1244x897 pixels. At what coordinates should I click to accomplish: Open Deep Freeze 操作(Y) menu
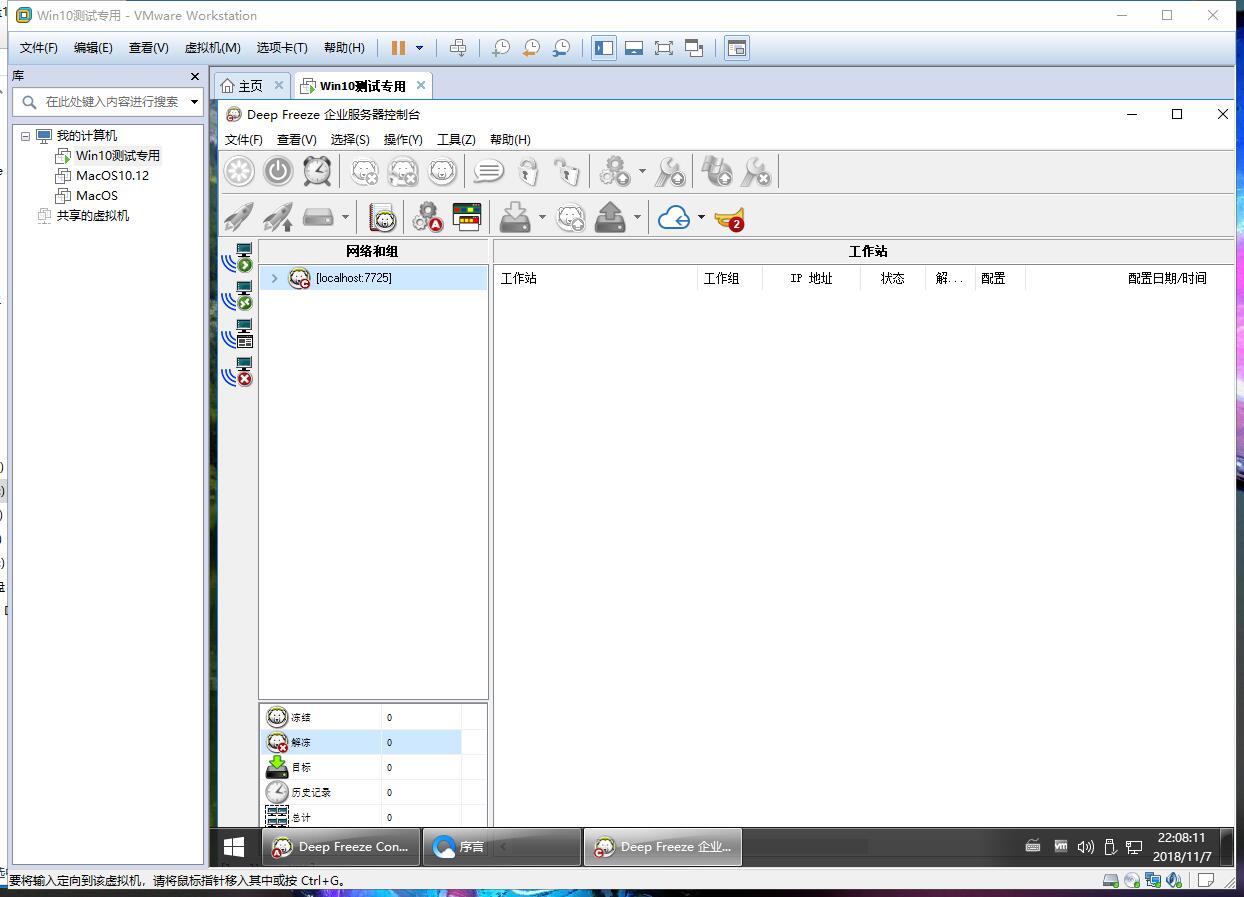403,140
